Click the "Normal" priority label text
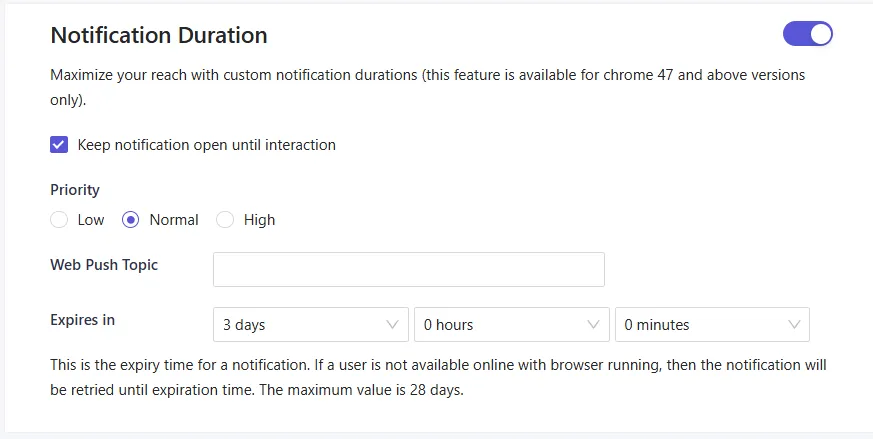Image resolution: width=873 pixels, height=439 pixels. pos(174,220)
